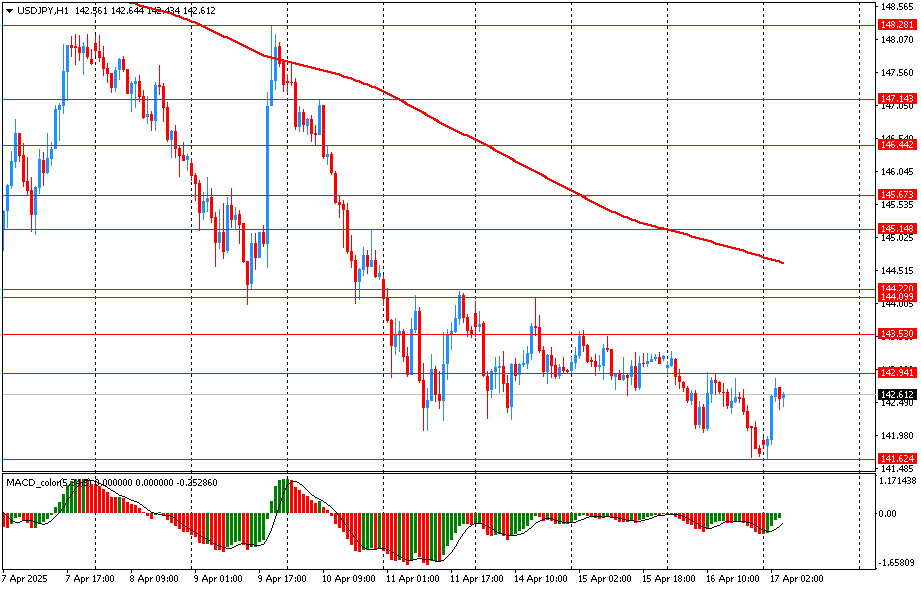Click the black 142.612 current price label
Screen dimensions: 921x590
[x=896, y=395]
